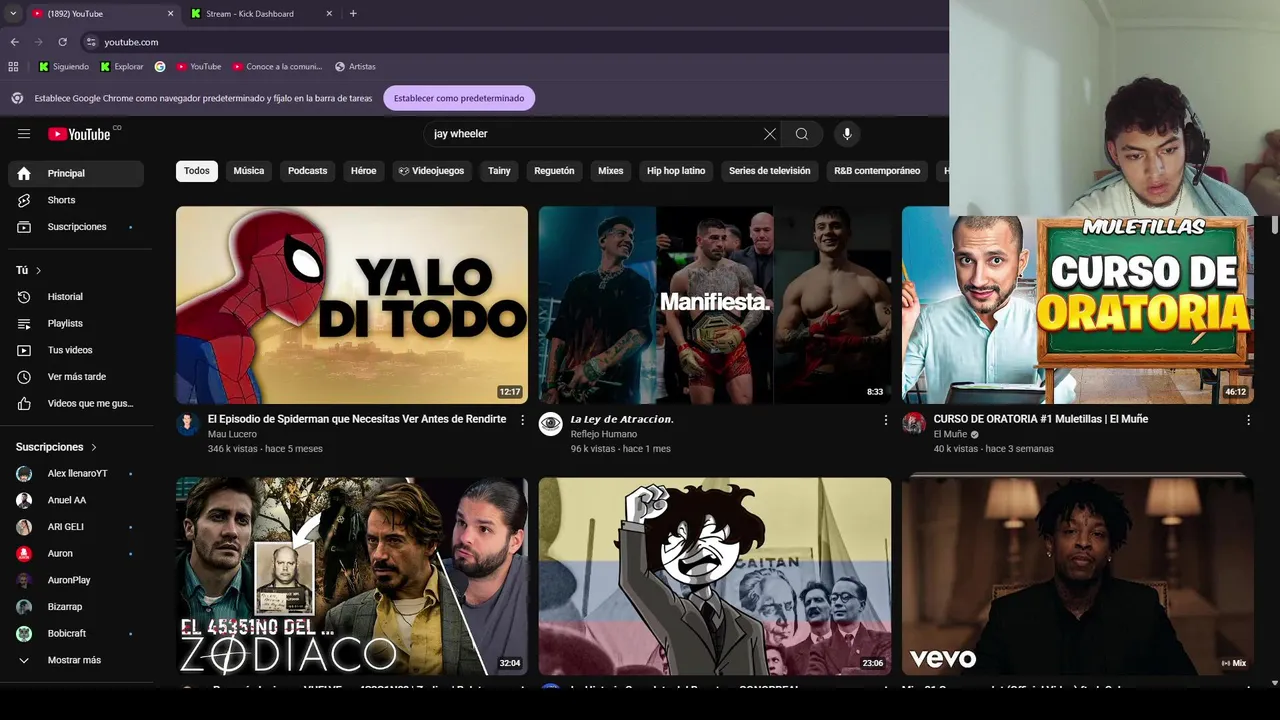
Task: Open Auron subscription channel
Action: click(76, 554)
